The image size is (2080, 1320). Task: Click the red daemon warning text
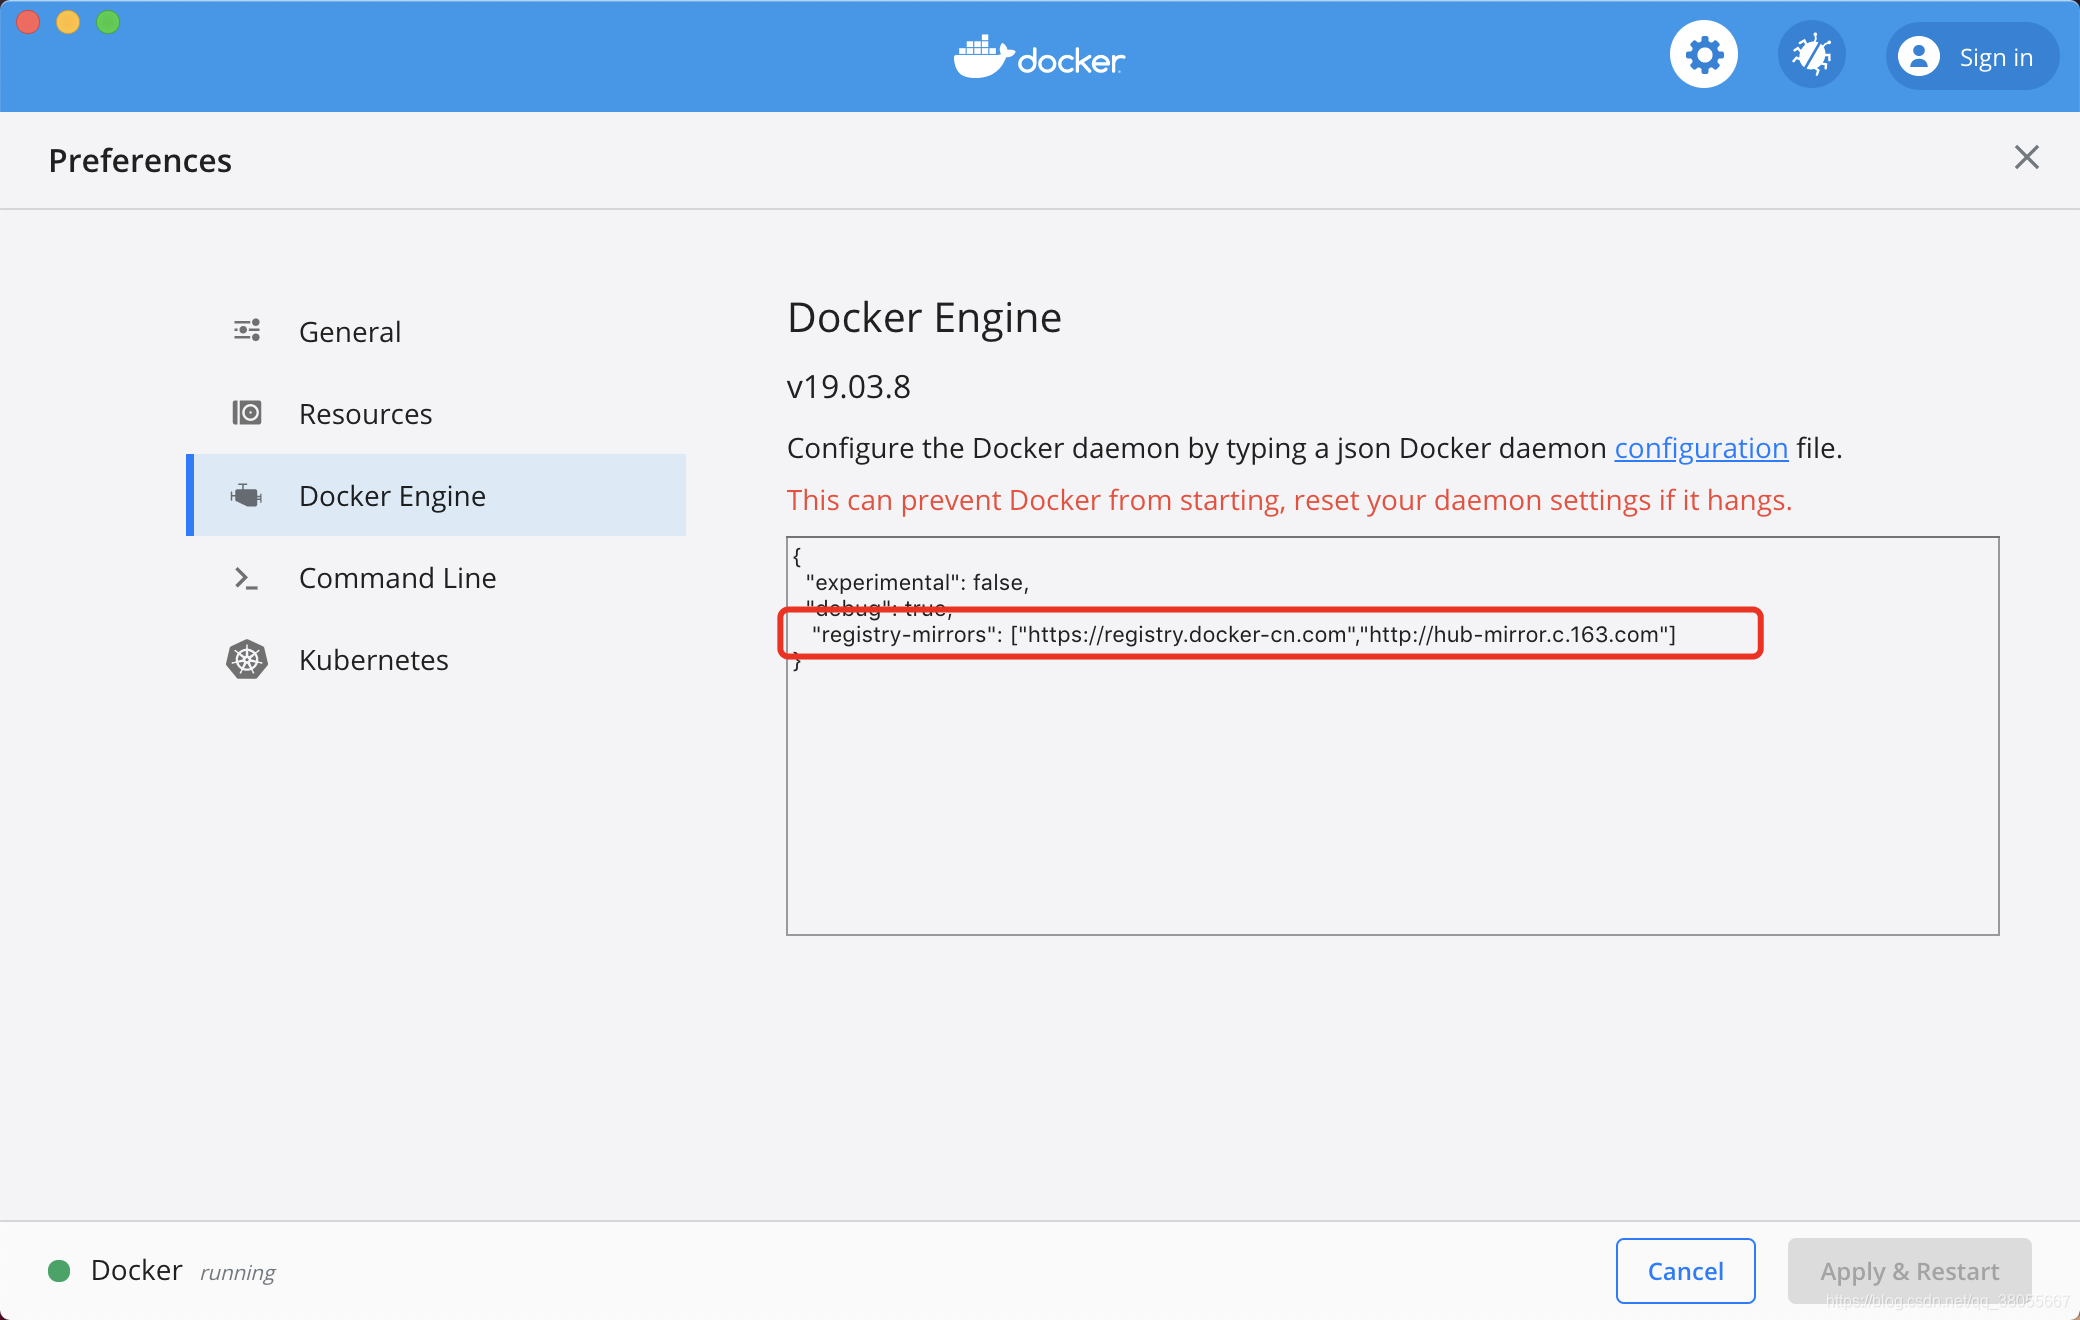(1289, 500)
